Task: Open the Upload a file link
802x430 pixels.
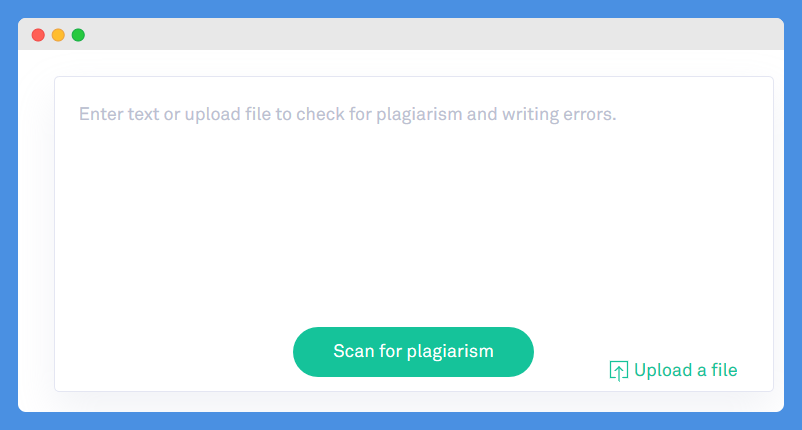Action: 673,370
